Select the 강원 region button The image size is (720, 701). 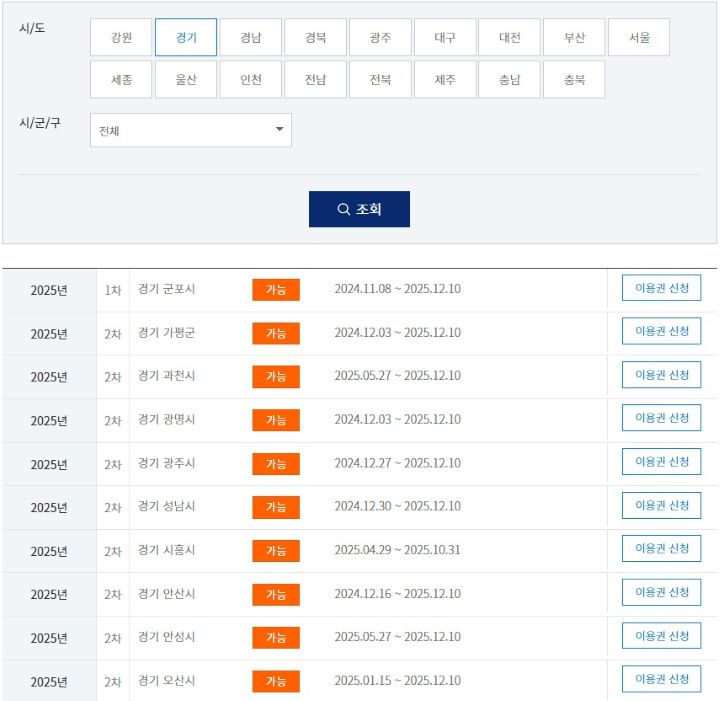(x=121, y=37)
